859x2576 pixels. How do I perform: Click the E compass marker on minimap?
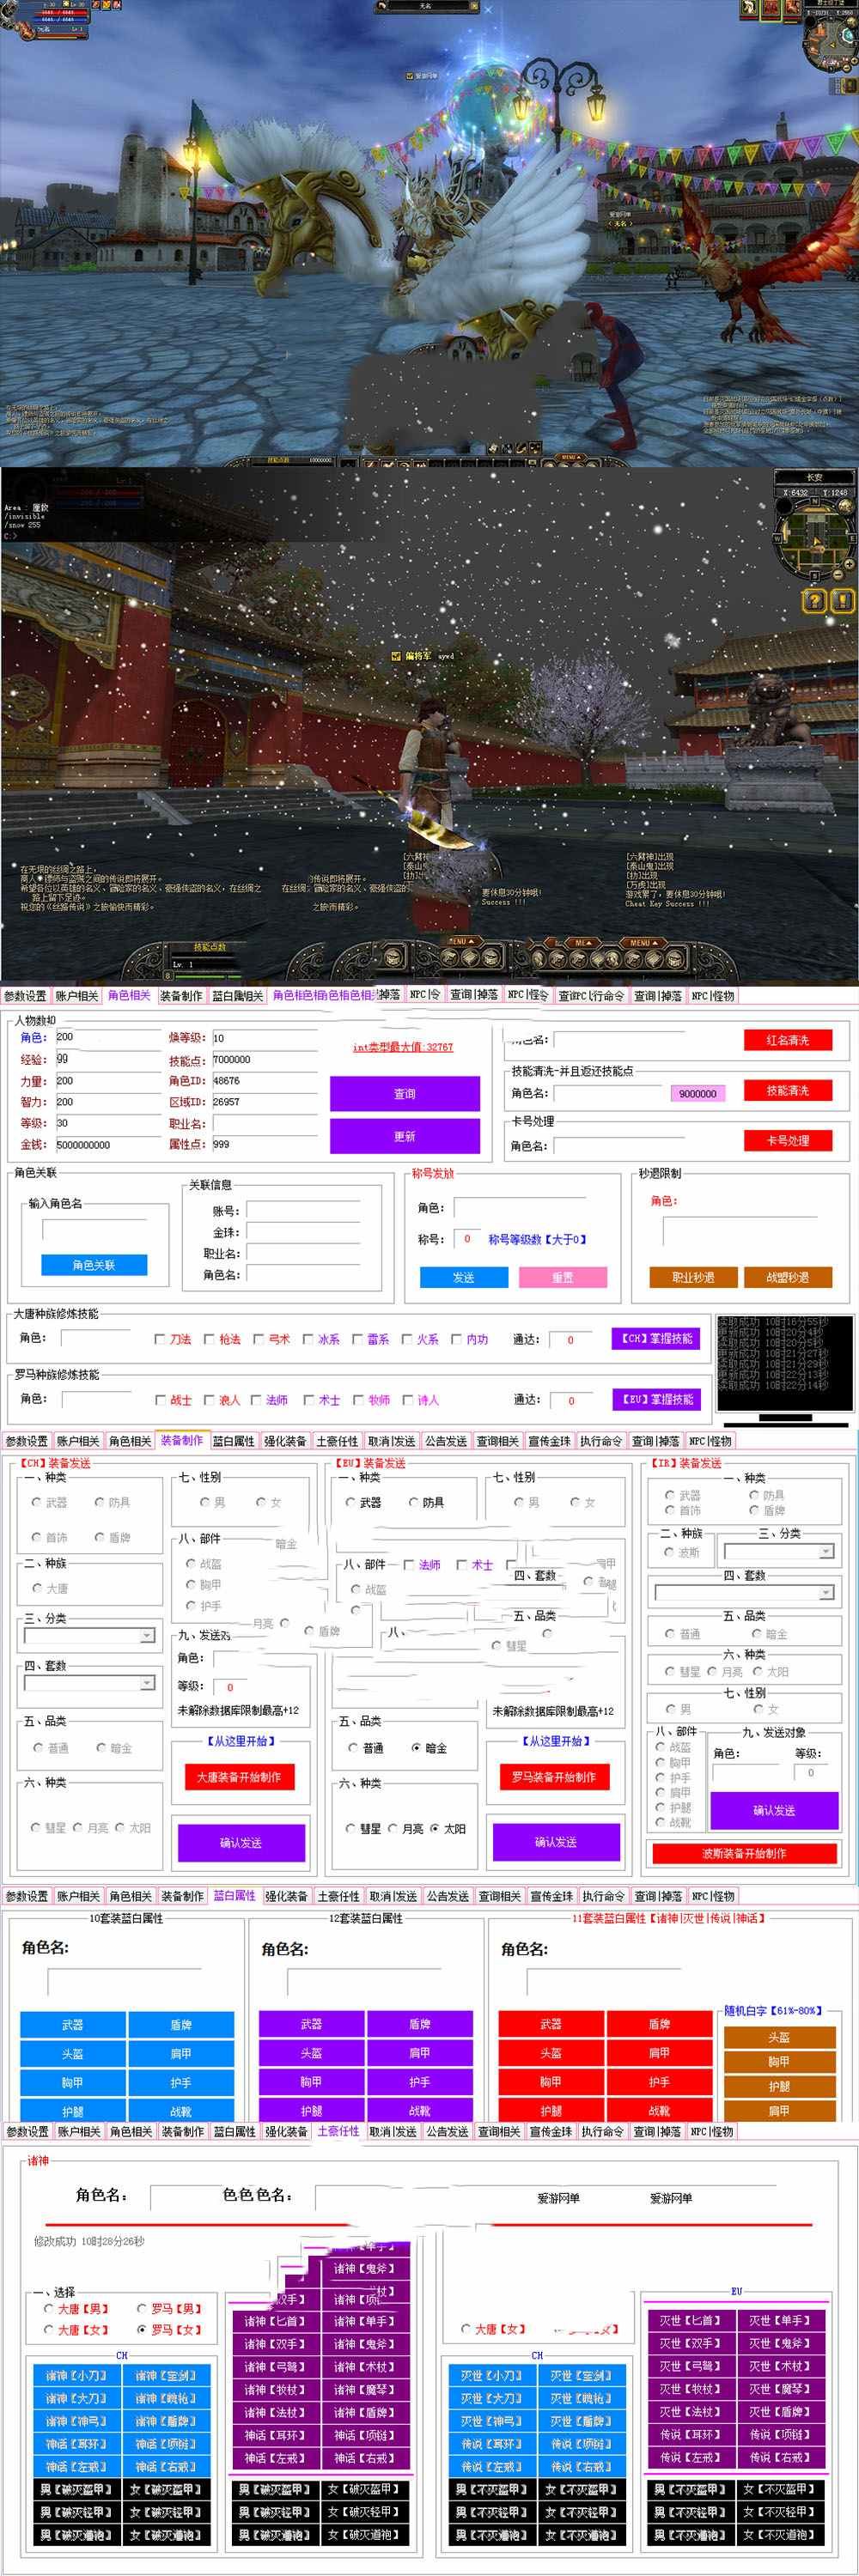click(852, 539)
